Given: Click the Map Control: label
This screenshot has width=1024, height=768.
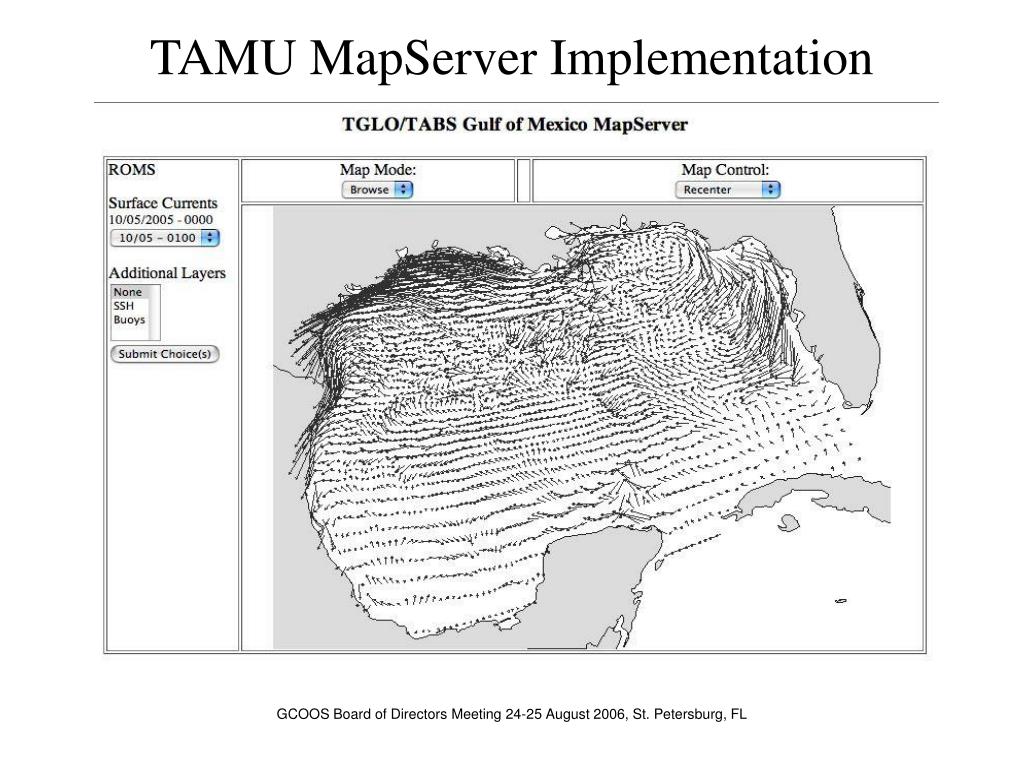Looking at the screenshot, I should point(726,170).
